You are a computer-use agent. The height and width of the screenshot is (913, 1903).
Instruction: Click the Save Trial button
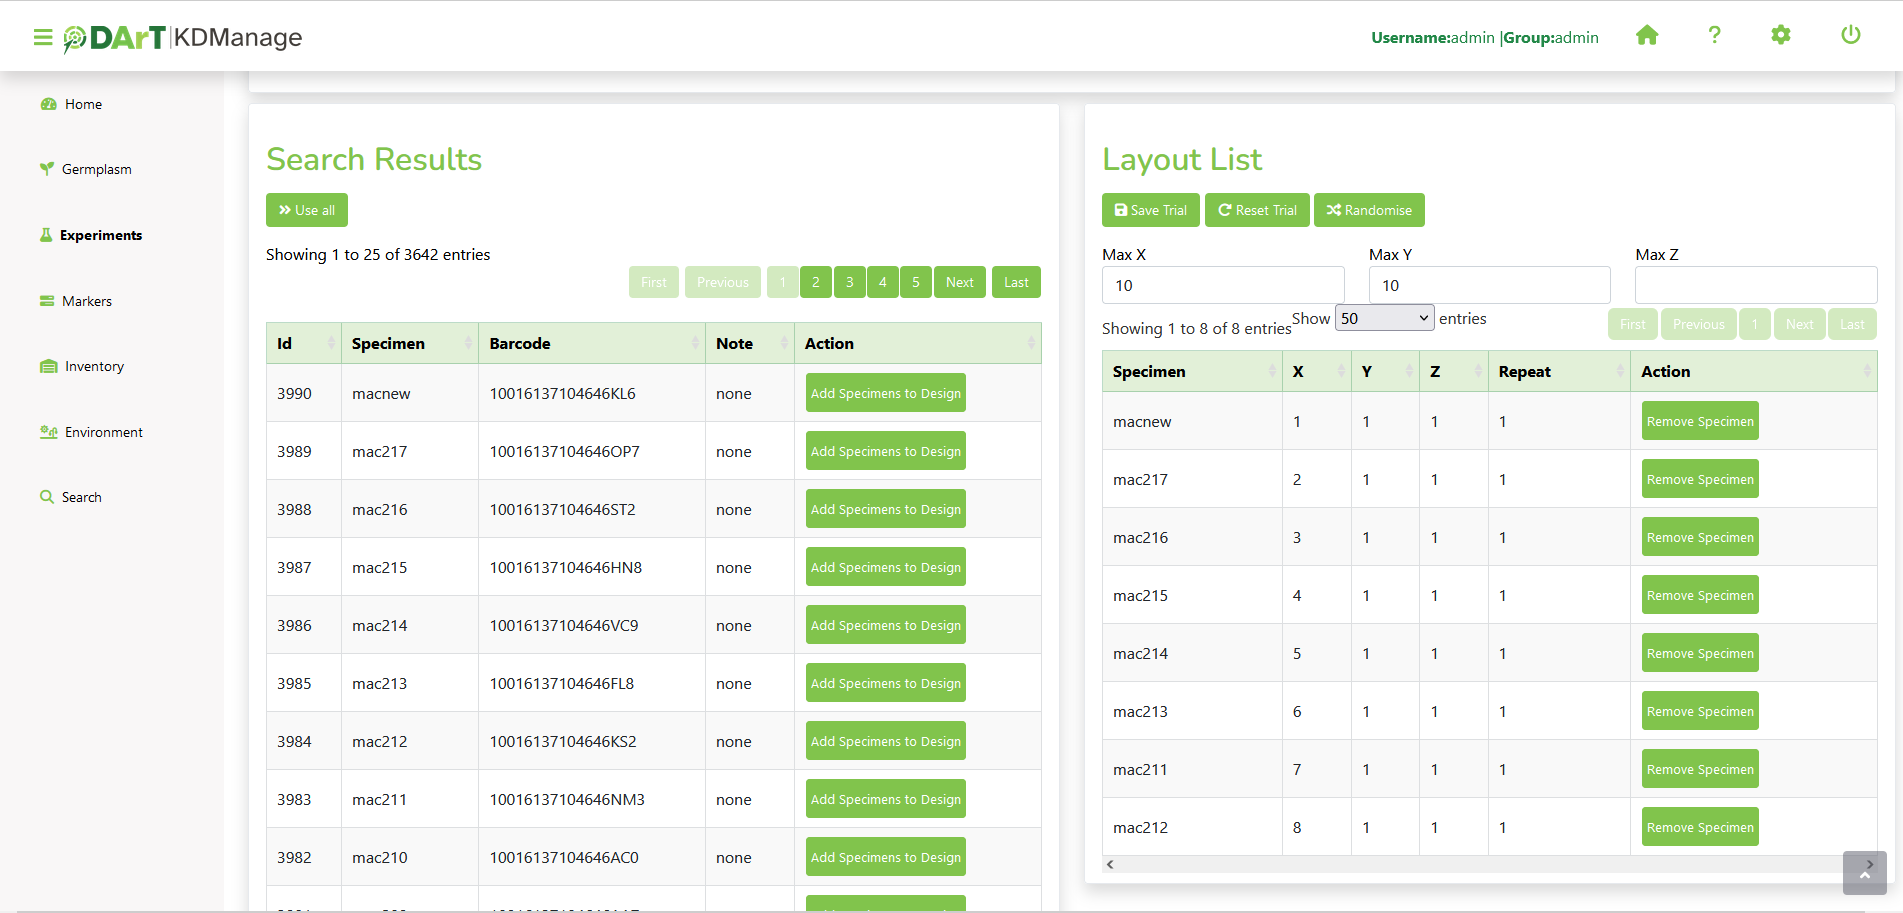[1150, 210]
